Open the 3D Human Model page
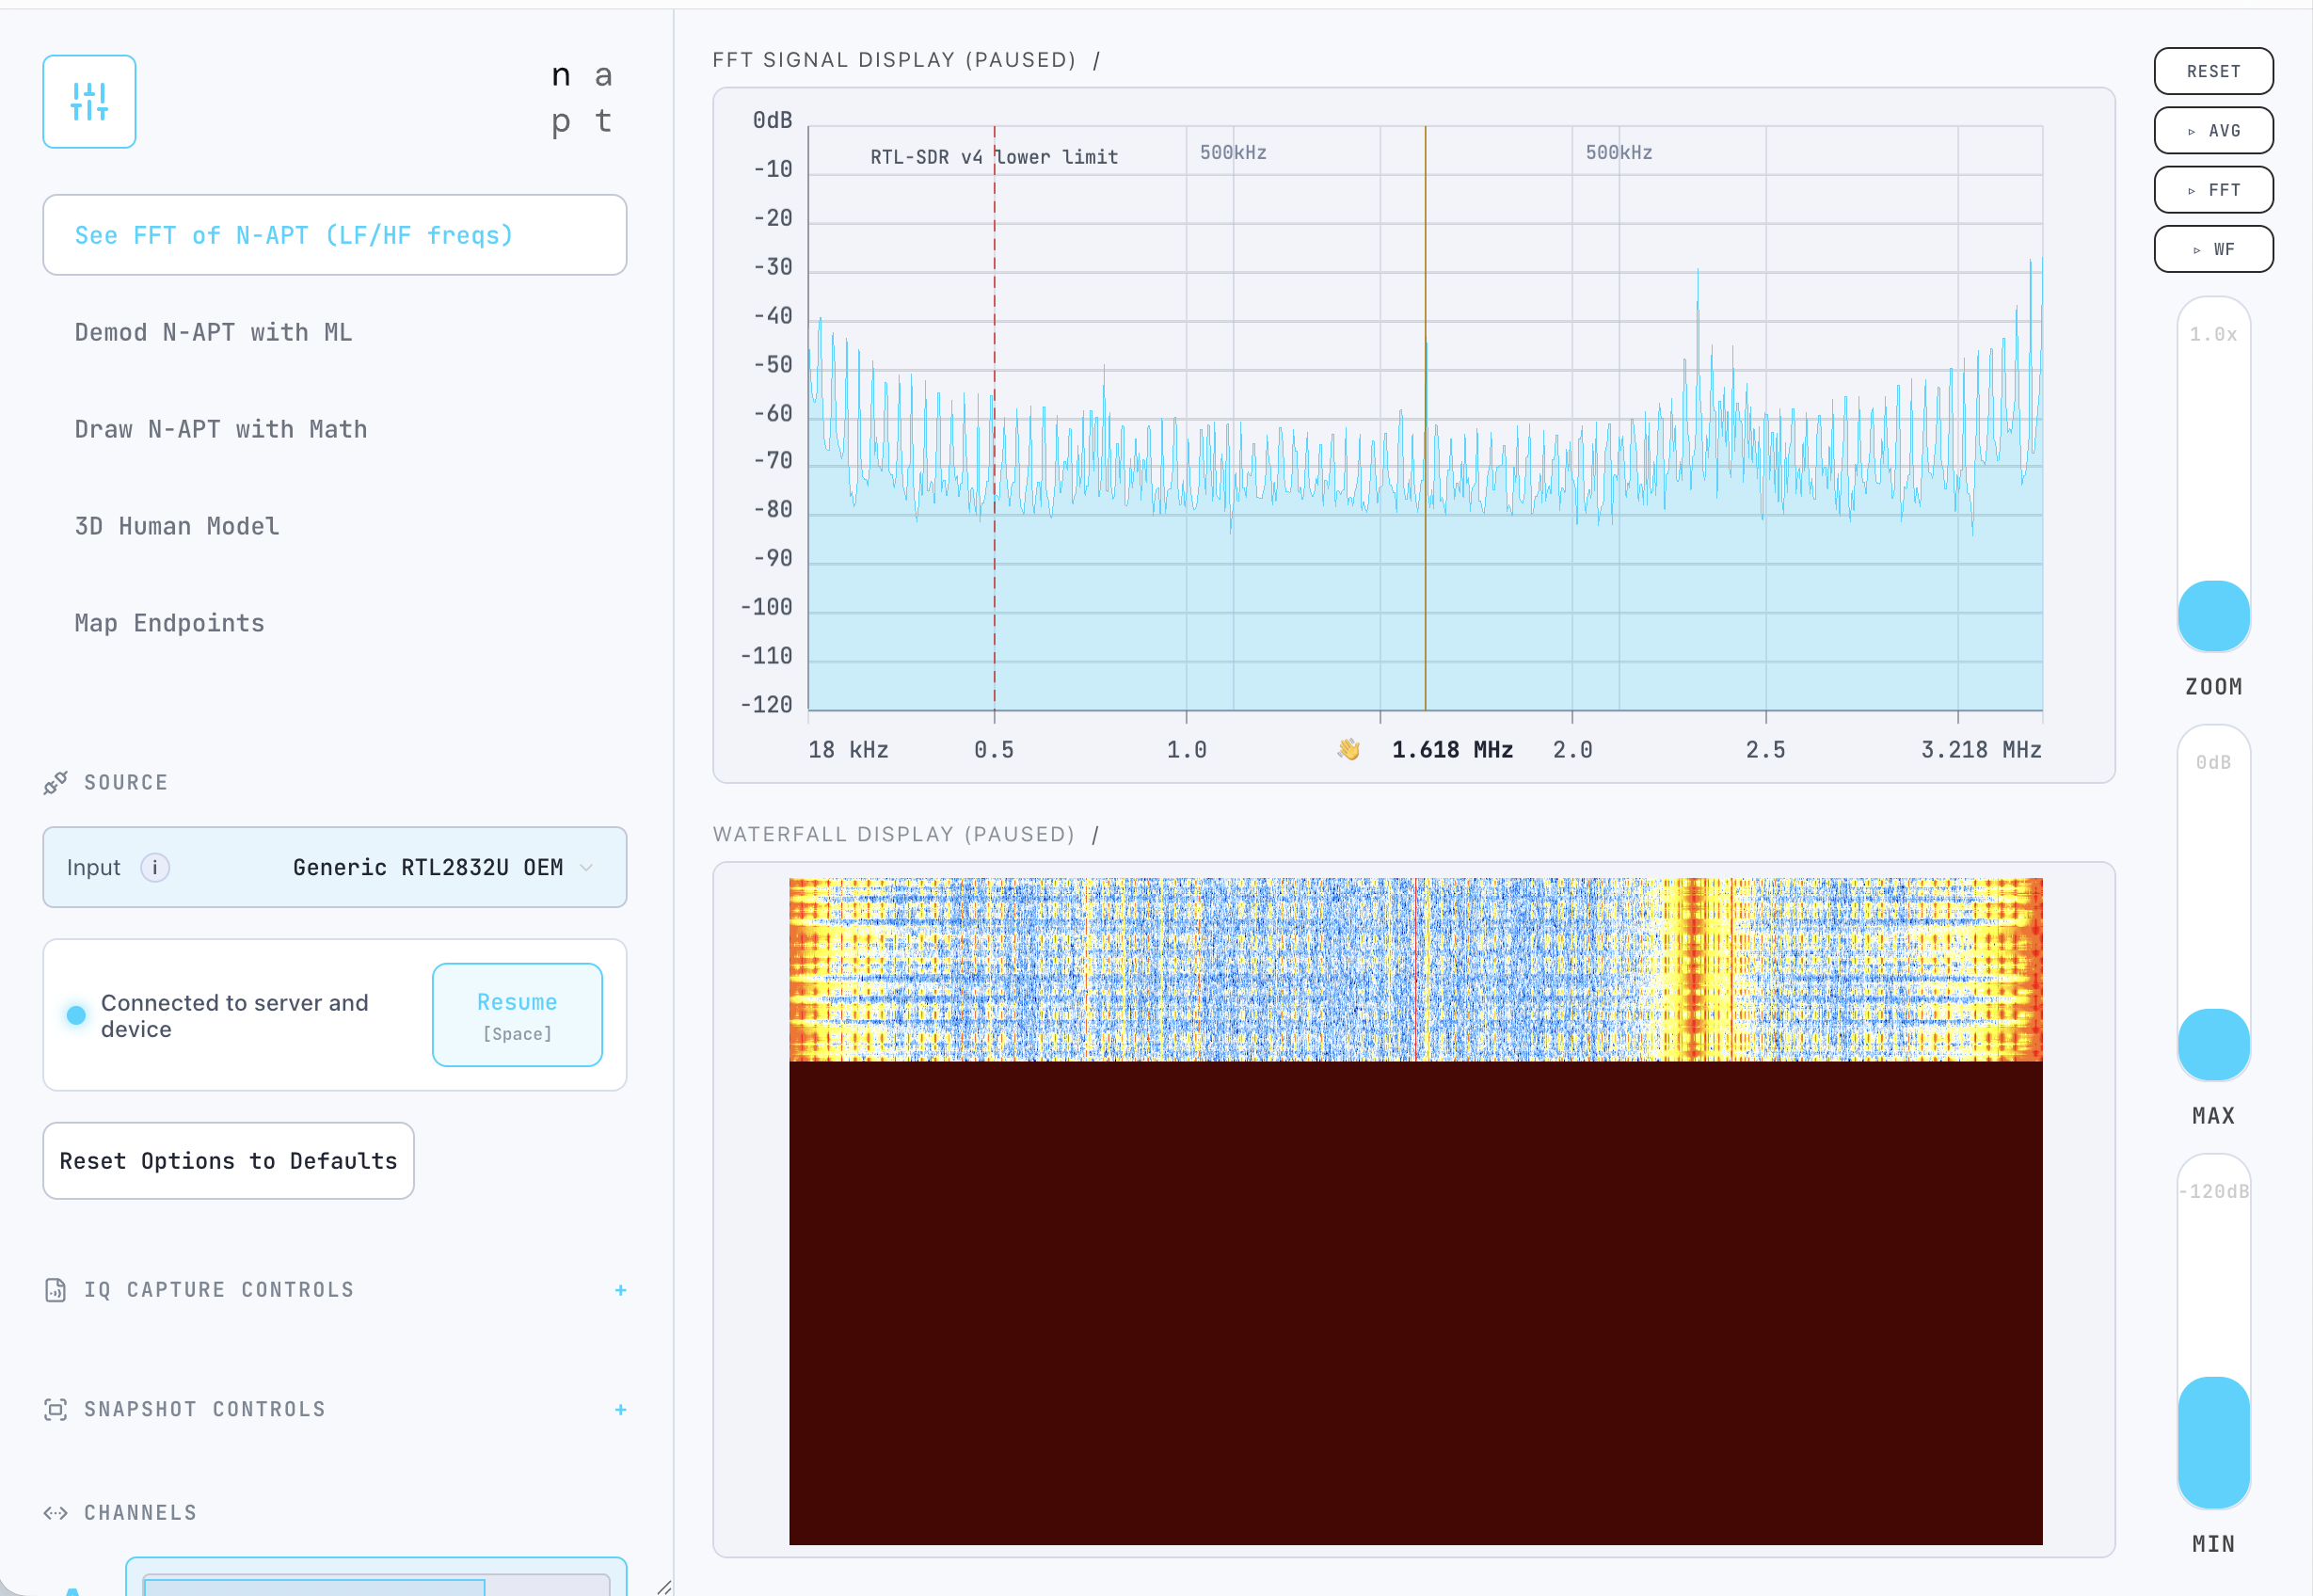This screenshot has width=2313, height=1596. tap(176, 525)
